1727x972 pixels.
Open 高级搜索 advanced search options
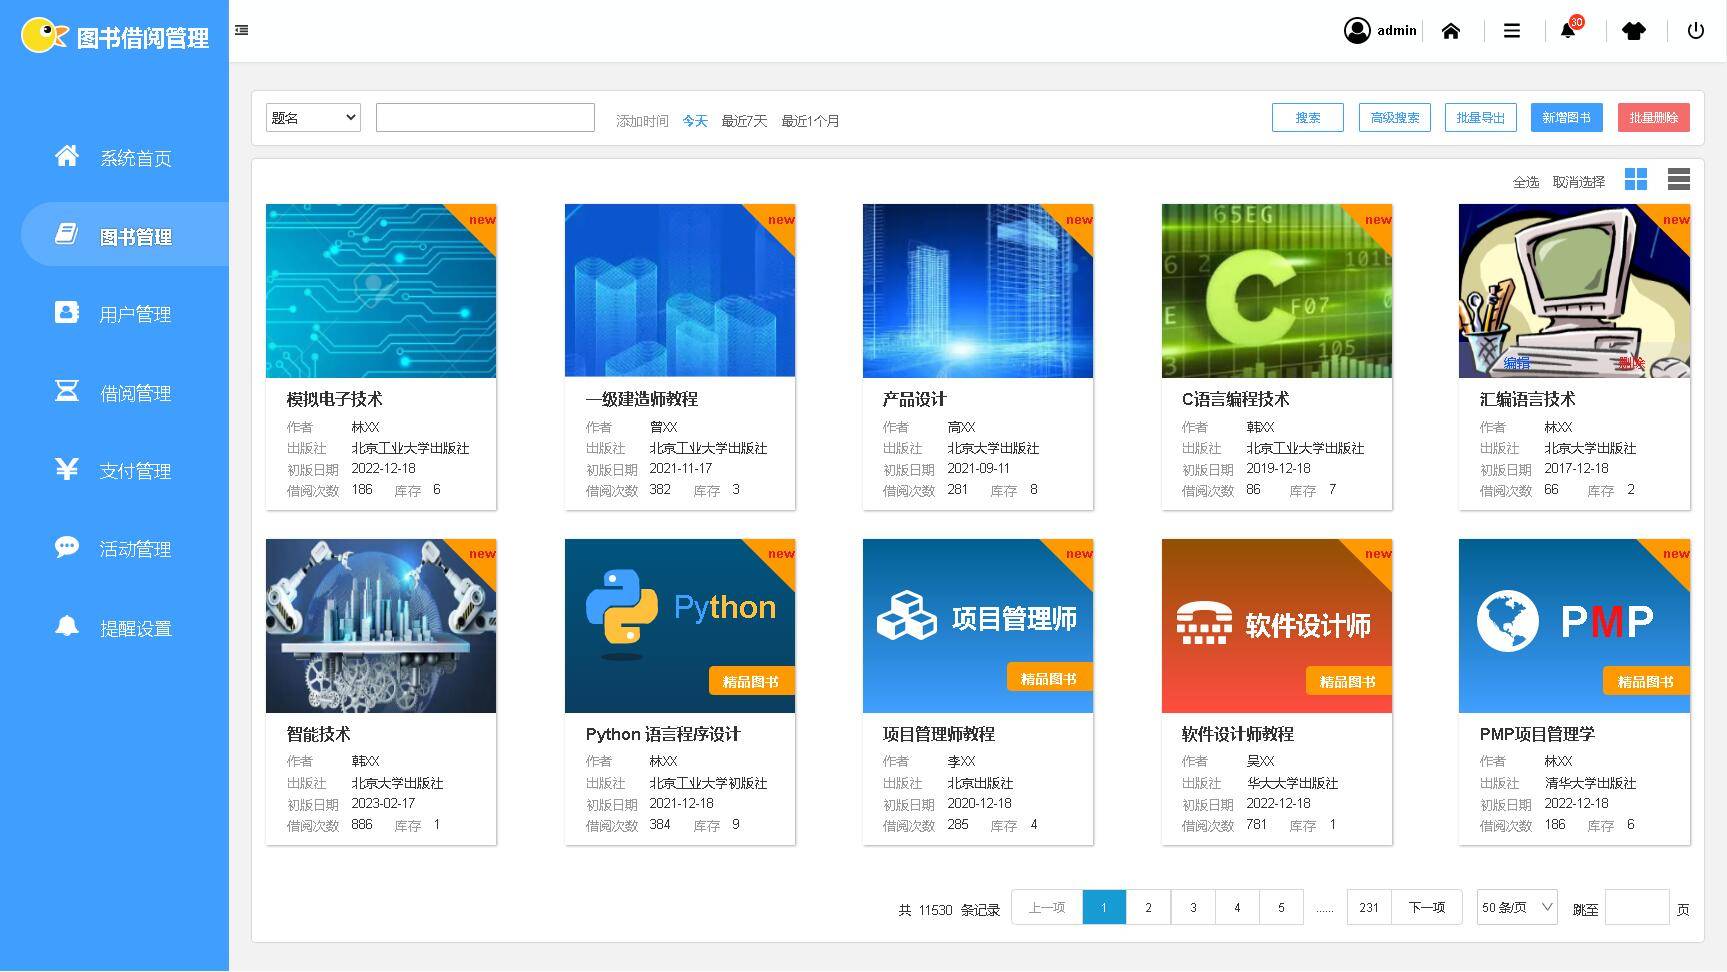(x=1394, y=118)
